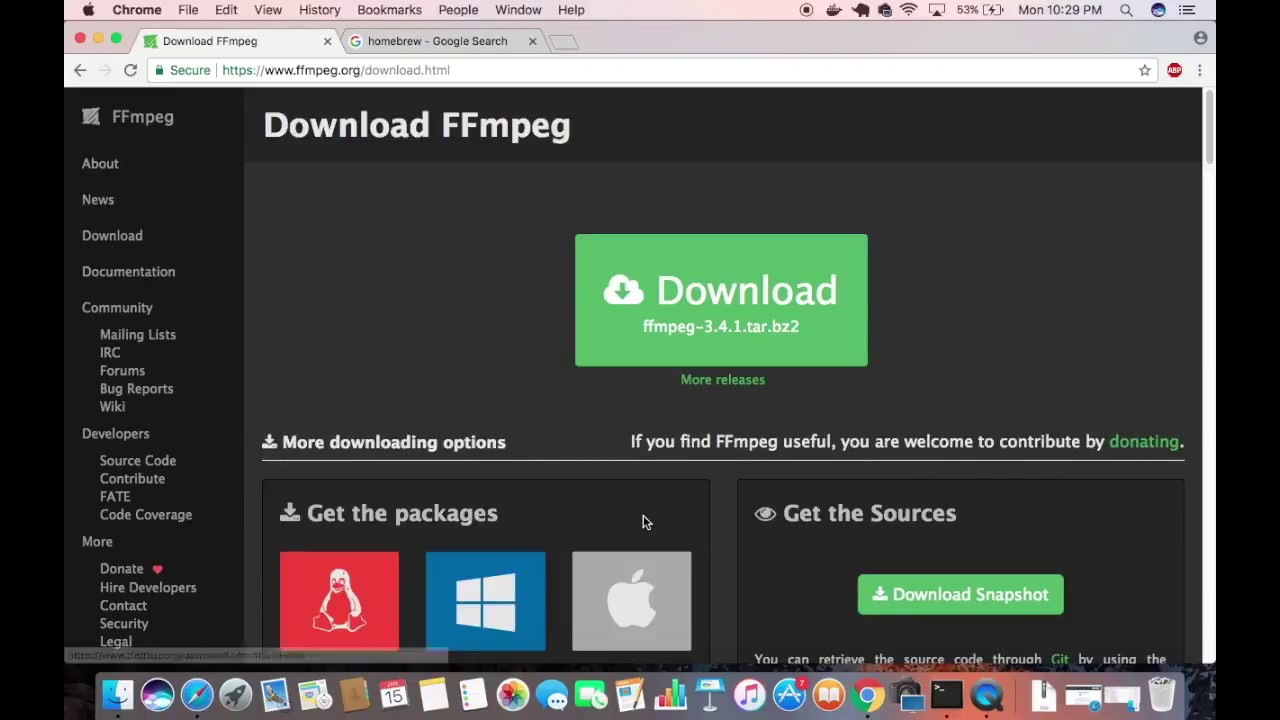Open the History menu

coord(319,10)
